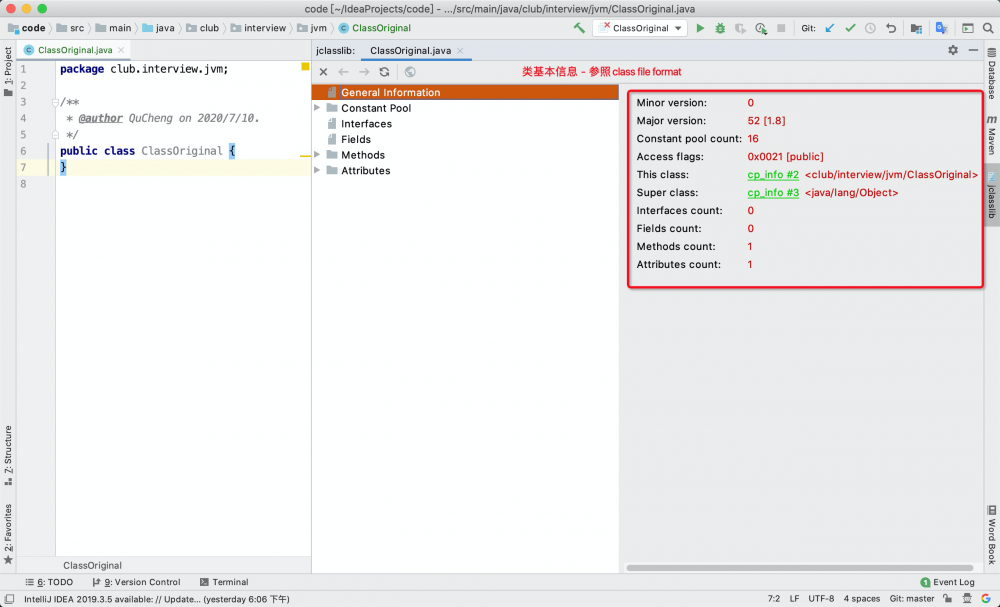The height and width of the screenshot is (607, 1000).
Task: Hide the jclasslib tool window
Action: 973,50
